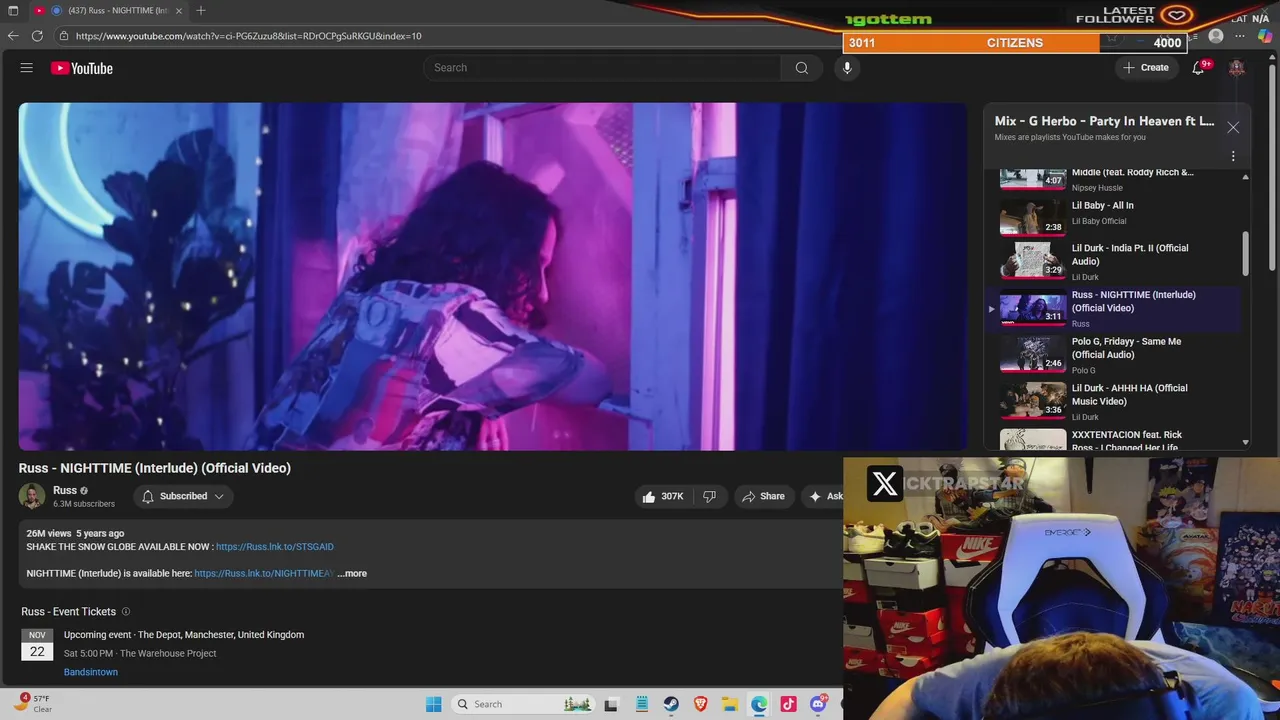Open the Create menu
The width and height of the screenshot is (1280, 720).
pos(1146,68)
